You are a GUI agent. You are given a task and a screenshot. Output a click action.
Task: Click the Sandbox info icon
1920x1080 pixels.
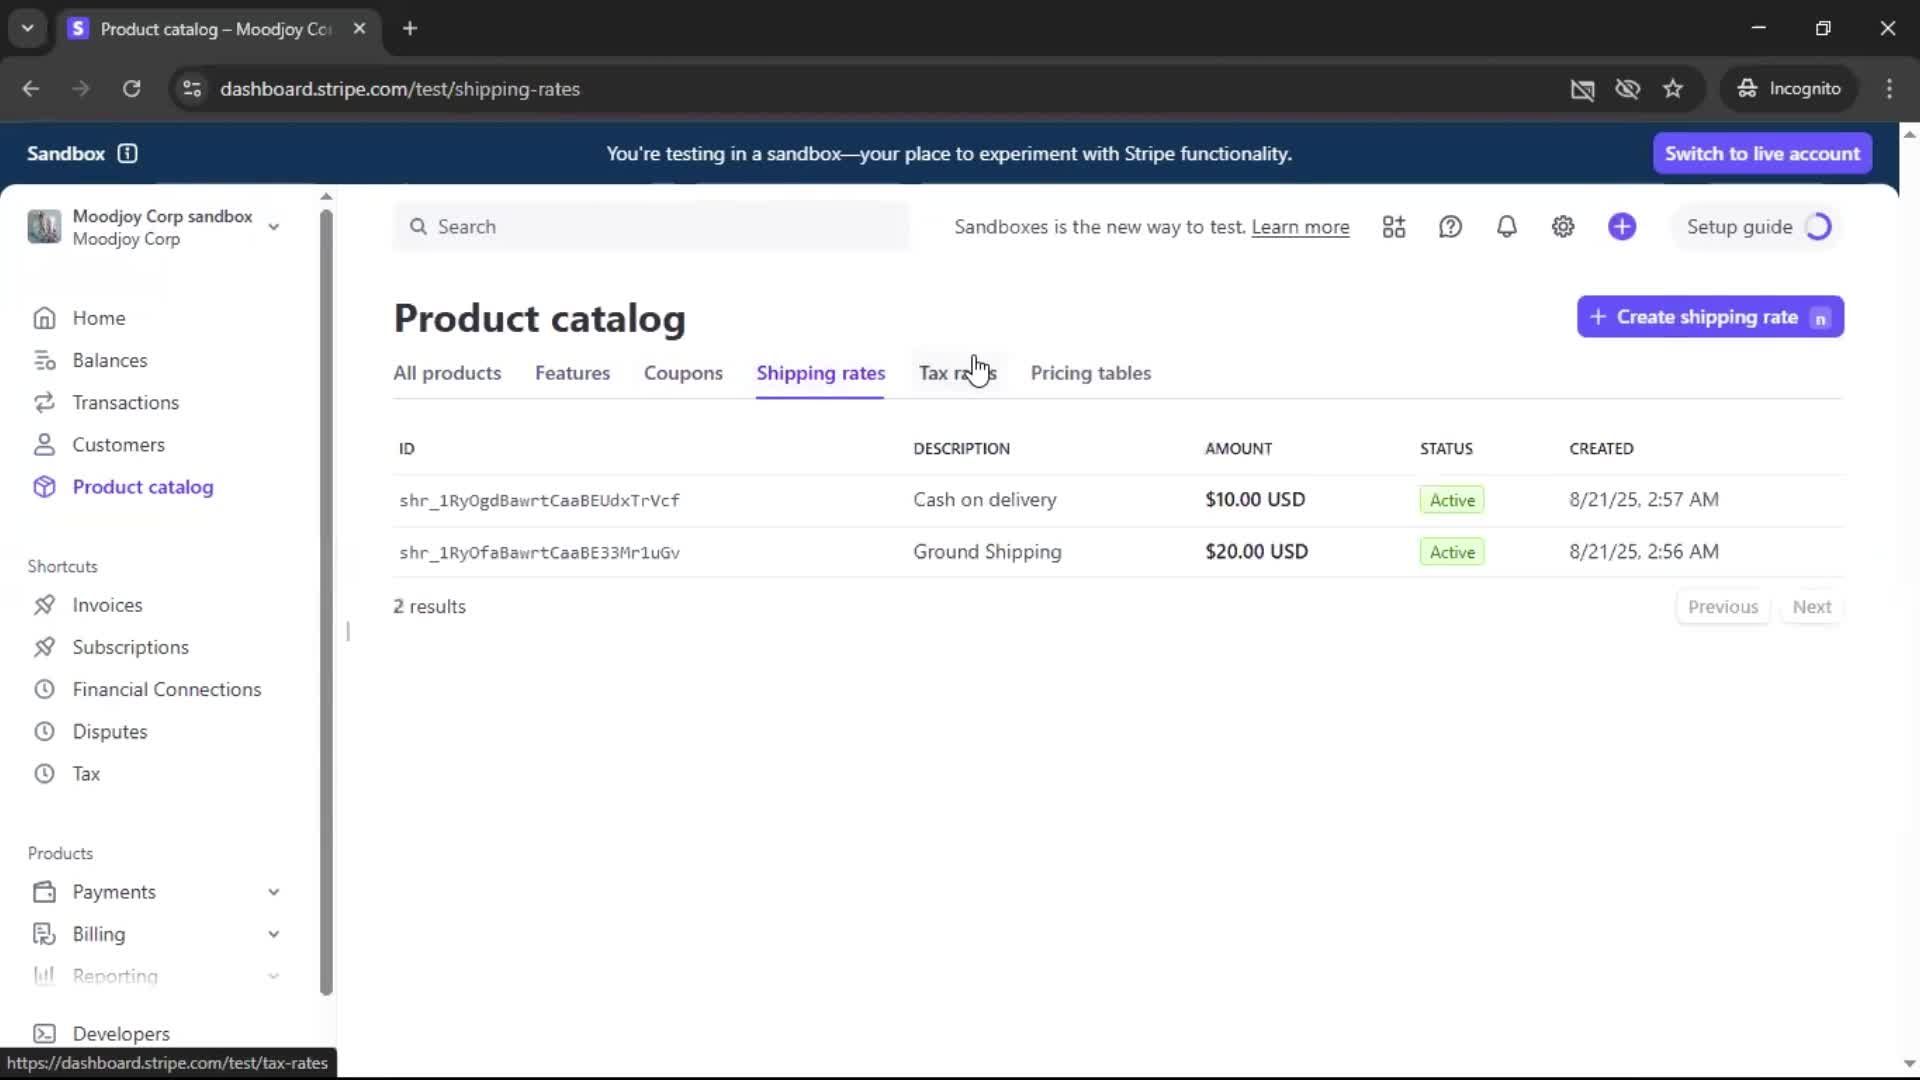(x=127, y=153)
